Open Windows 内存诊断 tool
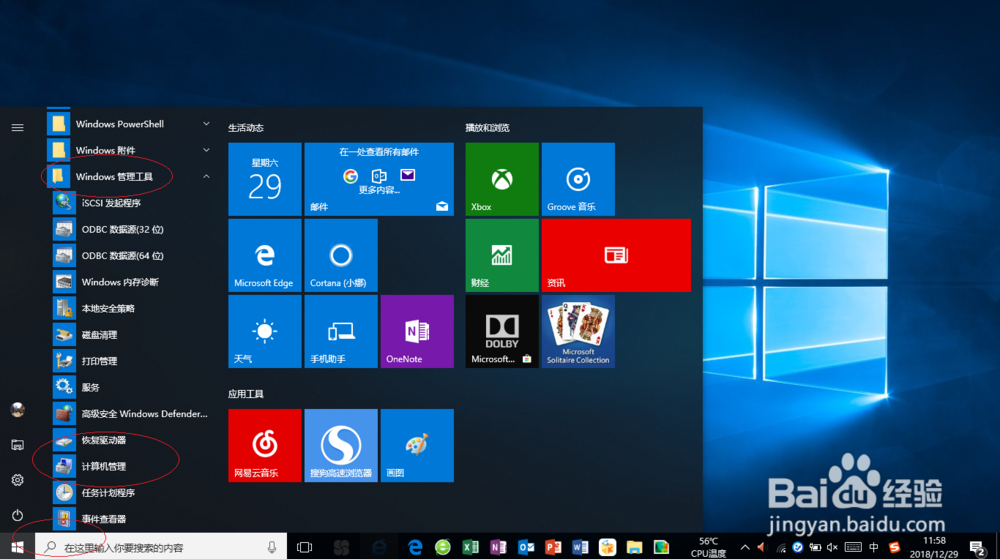The width and height of the screenshot is (1000, 559). (x=130, y=282)
